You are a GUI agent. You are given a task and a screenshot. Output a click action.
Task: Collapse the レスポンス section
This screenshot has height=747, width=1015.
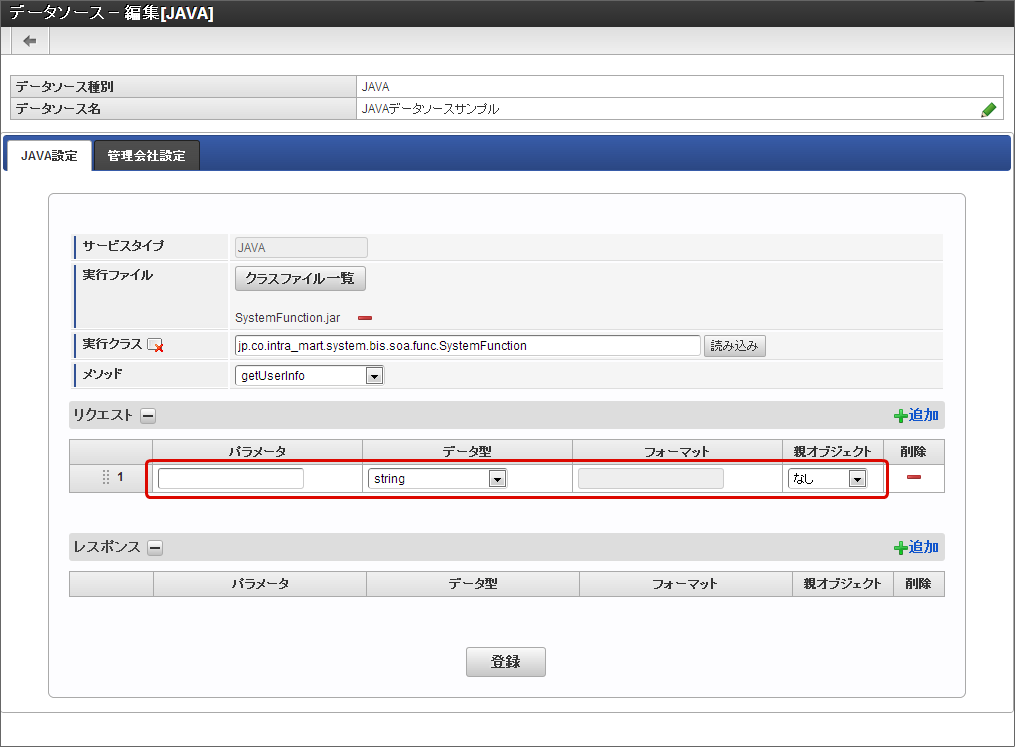[x=155, y=548]
